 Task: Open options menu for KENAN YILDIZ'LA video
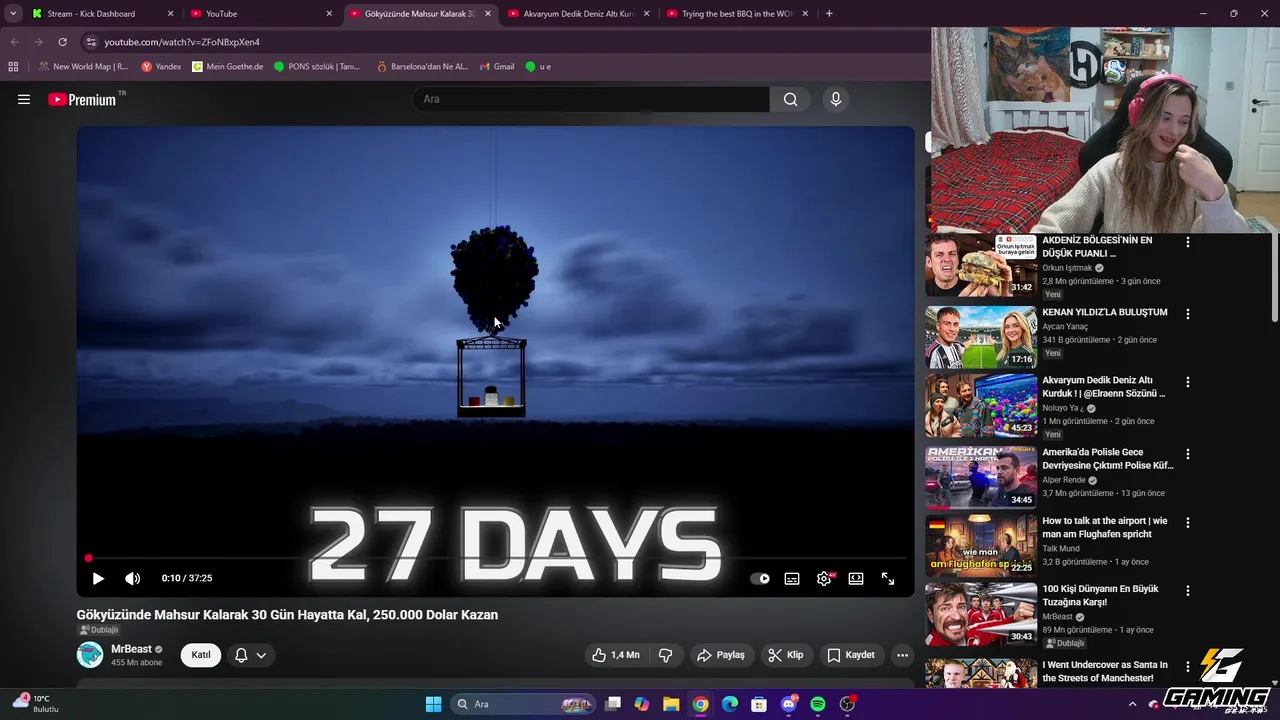[x=1188, y=314]
